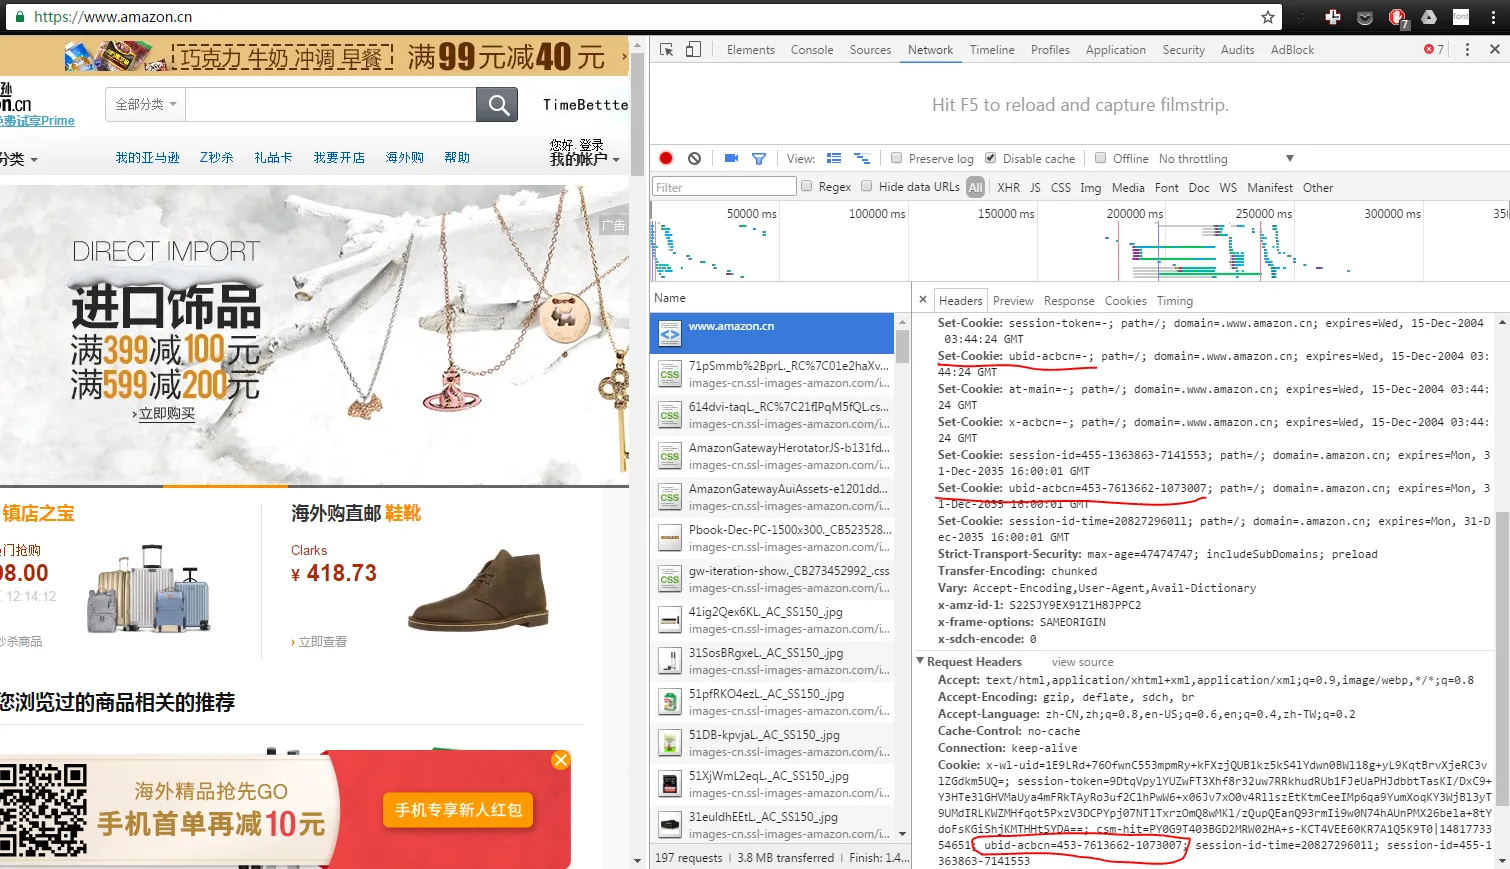Toggle the capture screenshots camera icon

(731, 158)
